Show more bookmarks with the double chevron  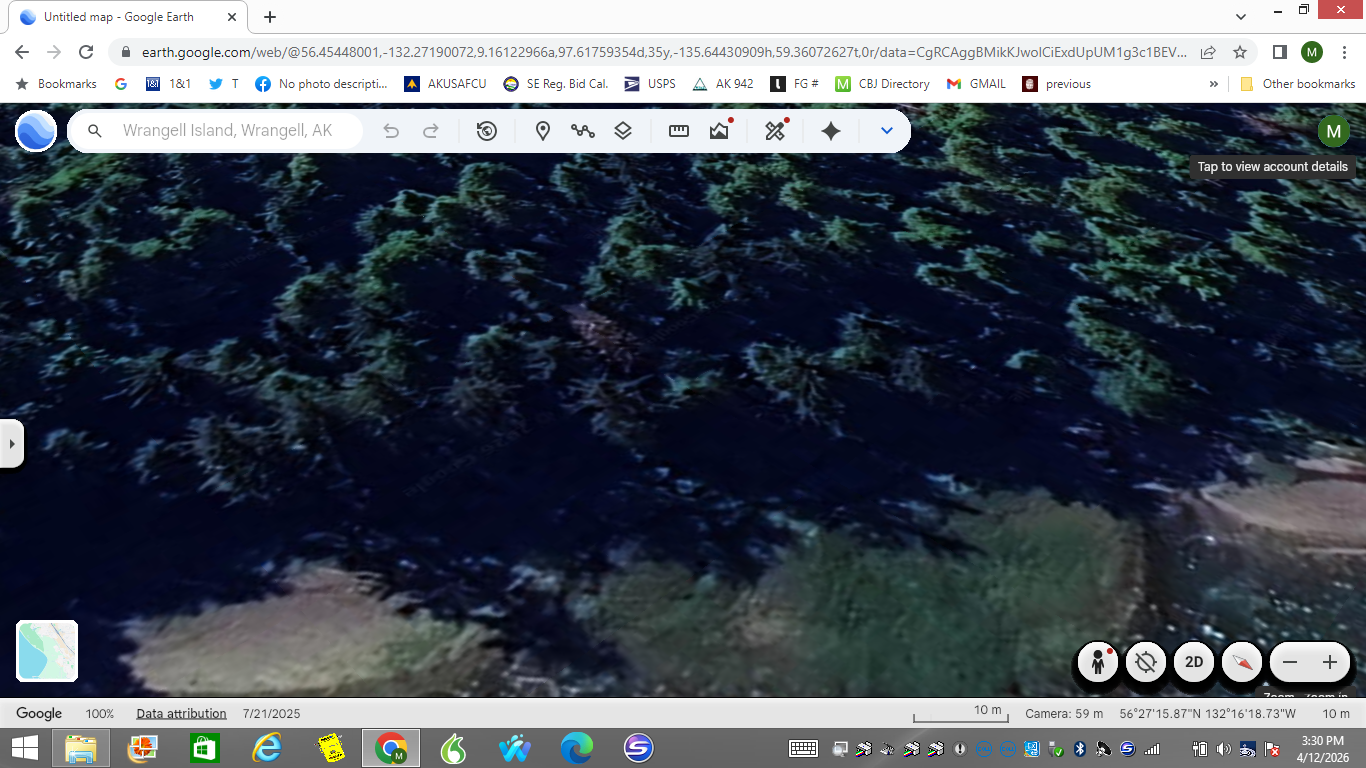click(x=1214, y=84)
